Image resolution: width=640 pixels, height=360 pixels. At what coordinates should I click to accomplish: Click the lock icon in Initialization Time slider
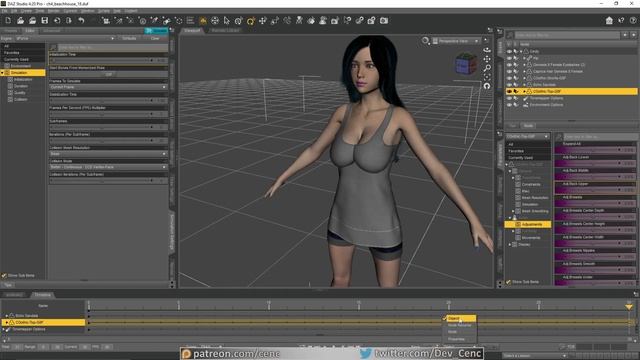[151, 60]
